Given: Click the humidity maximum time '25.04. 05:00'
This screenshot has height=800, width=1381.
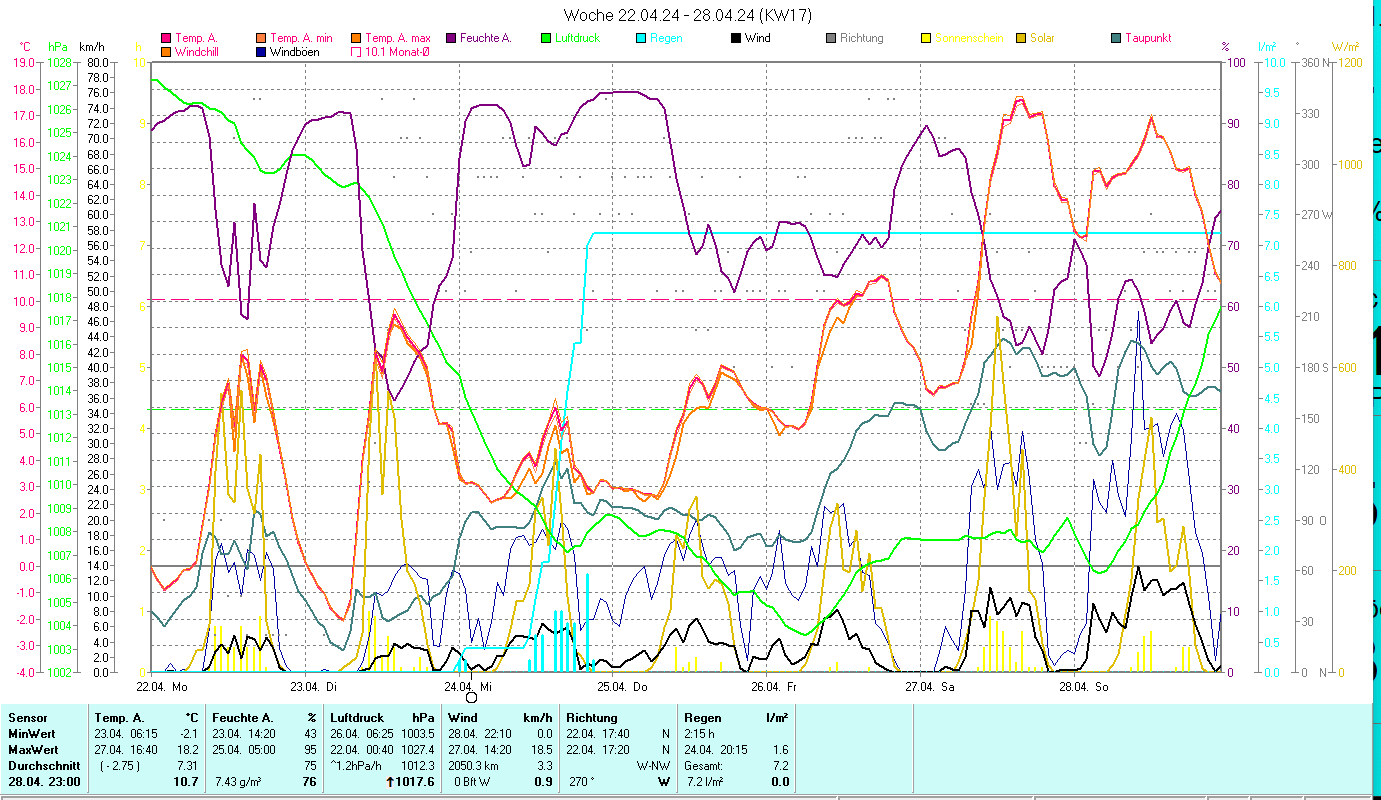Looking at the screenshot, I should (245, 750).
